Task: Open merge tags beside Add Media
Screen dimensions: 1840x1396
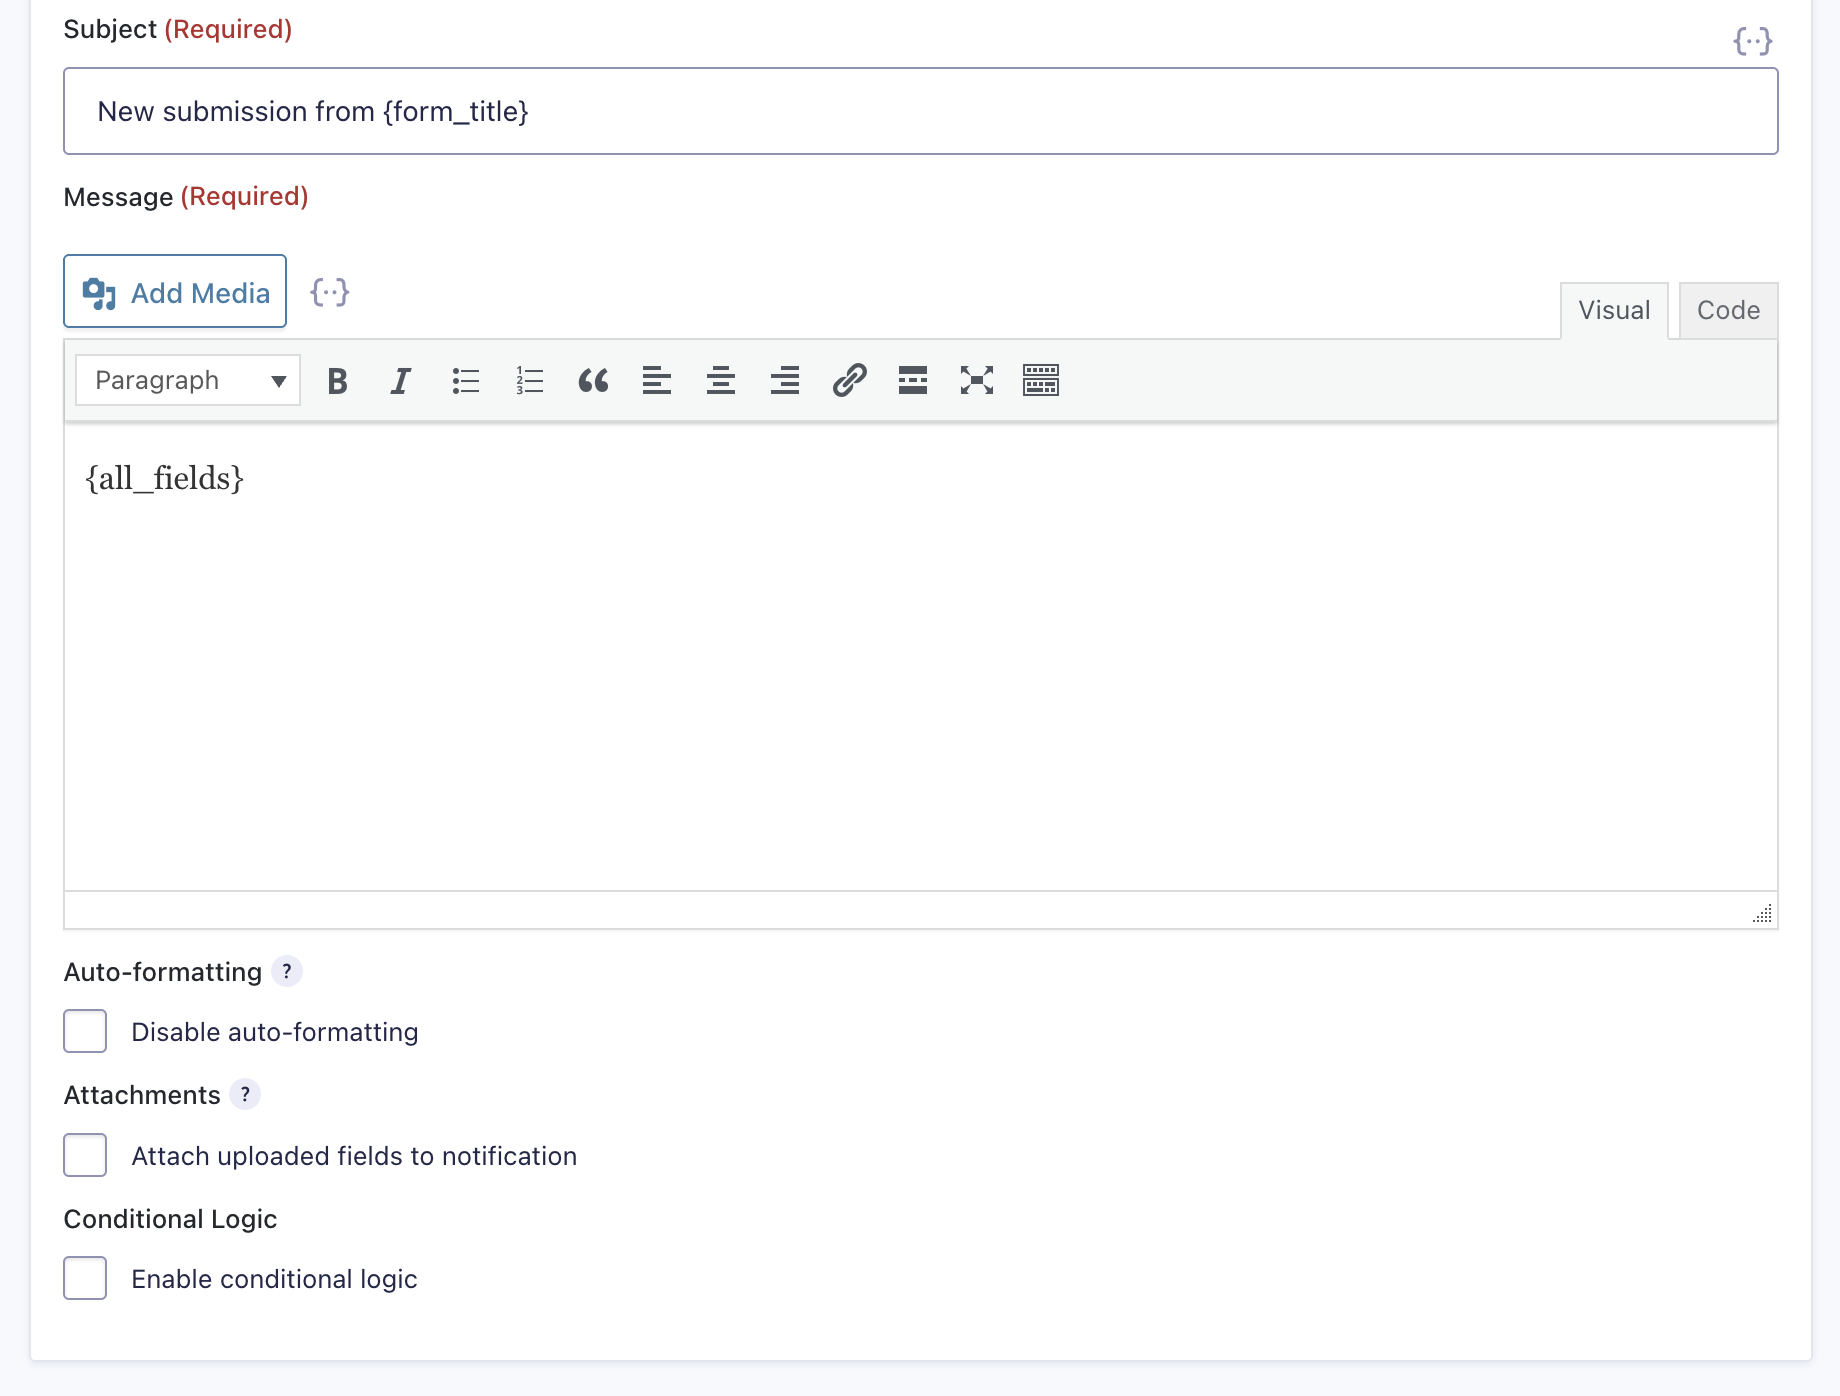Action: tap(330, 292)
